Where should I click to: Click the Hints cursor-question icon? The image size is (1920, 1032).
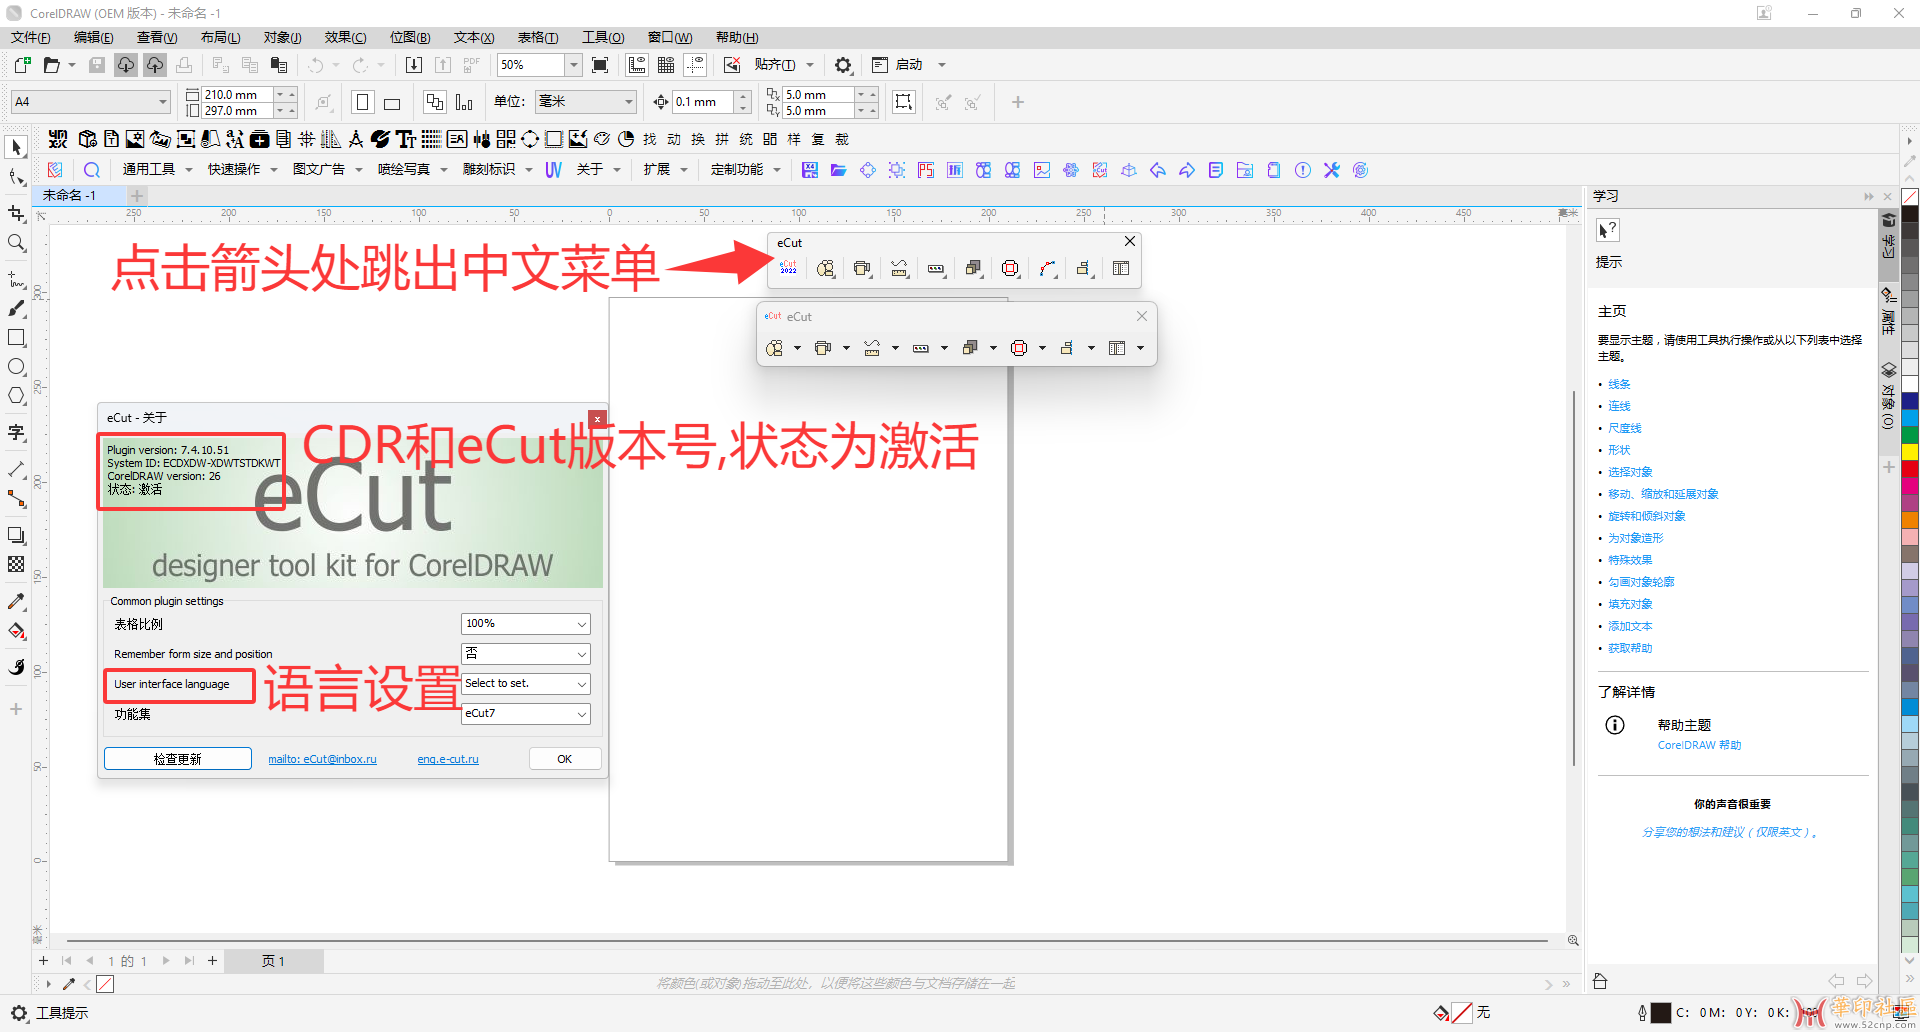click(x=1607, y=230)
